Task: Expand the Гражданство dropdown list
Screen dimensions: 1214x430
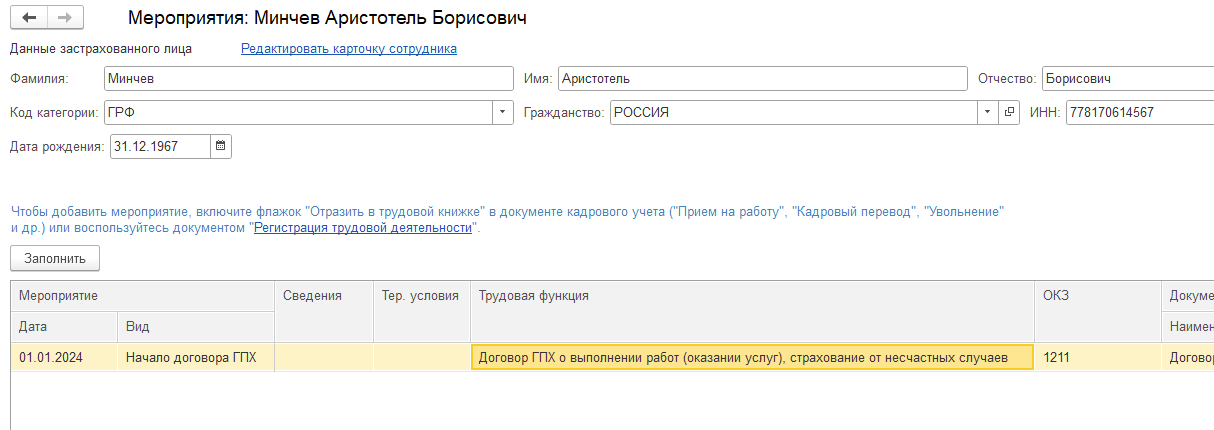Action: [987, 112]
